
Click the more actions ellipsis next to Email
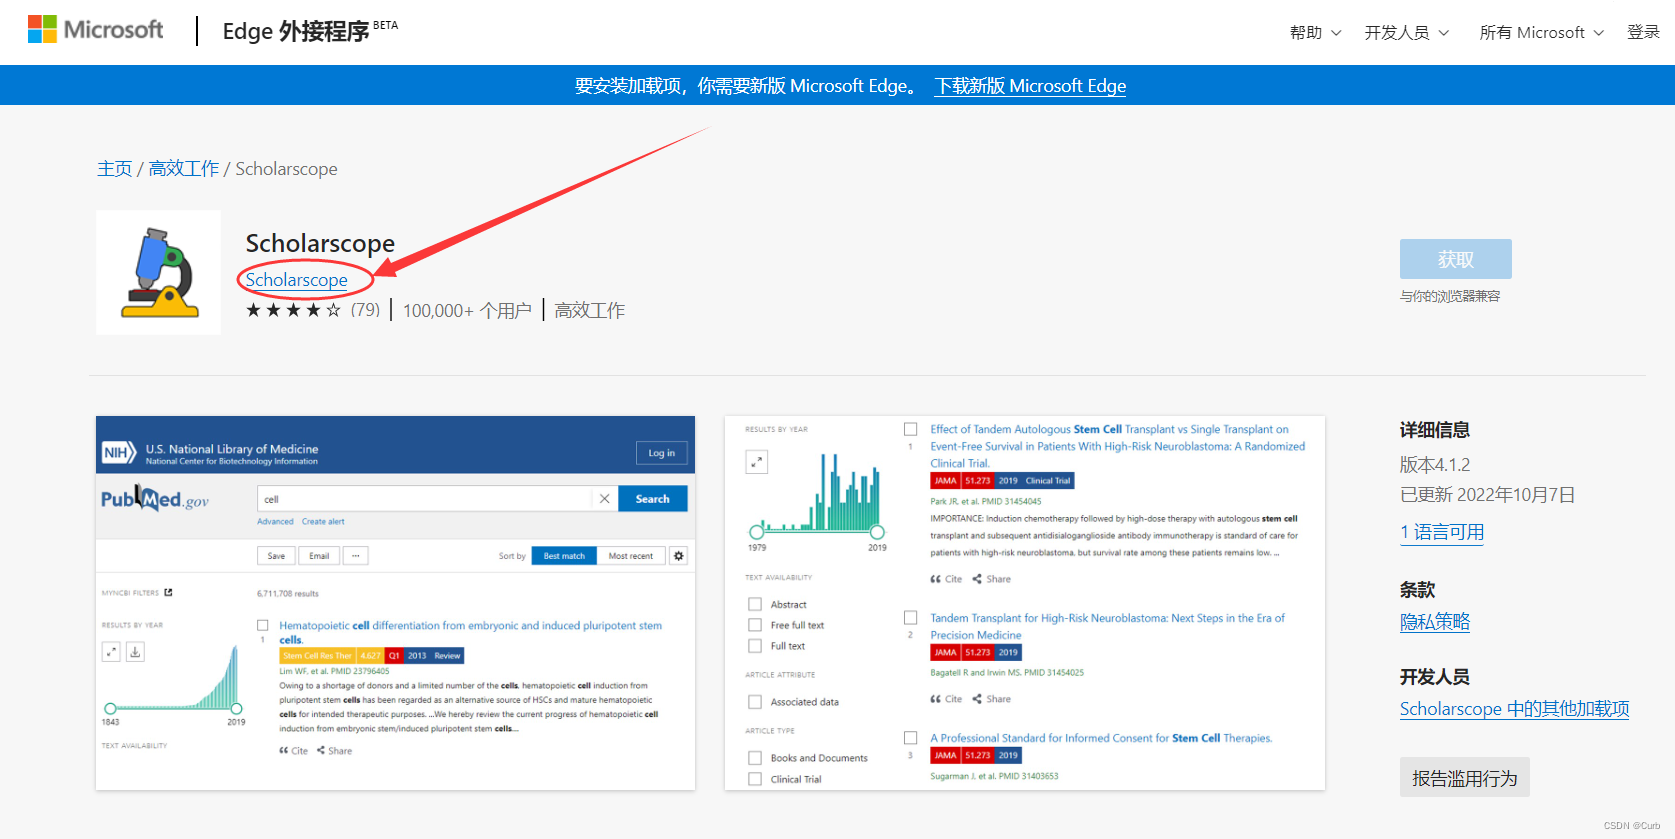(355, 556)
